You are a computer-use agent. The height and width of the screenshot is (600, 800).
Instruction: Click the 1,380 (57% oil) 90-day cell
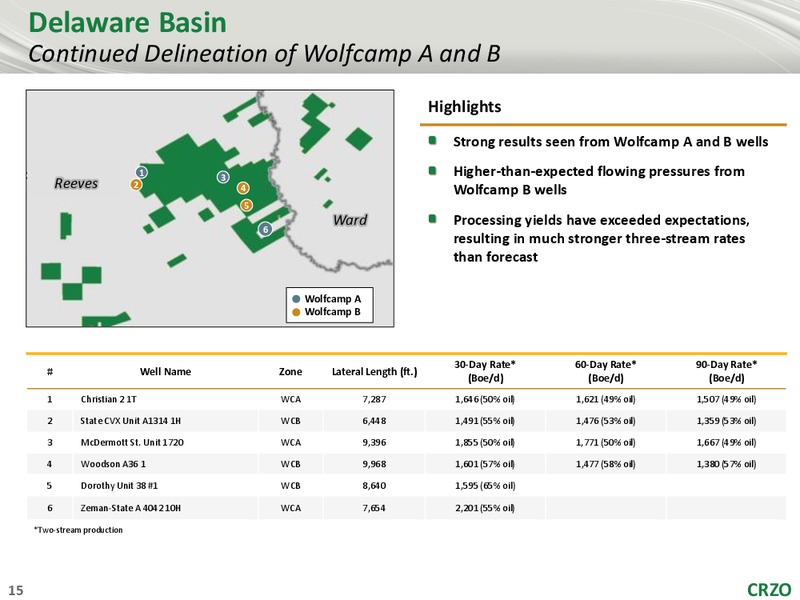727,464
